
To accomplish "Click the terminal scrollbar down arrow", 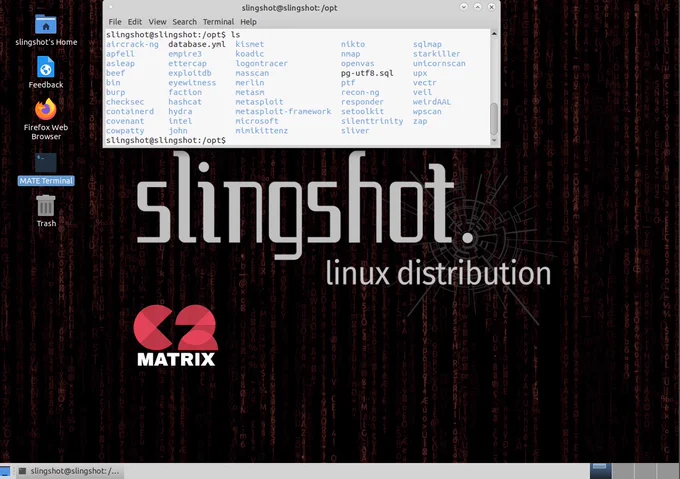I will [494, 140].
